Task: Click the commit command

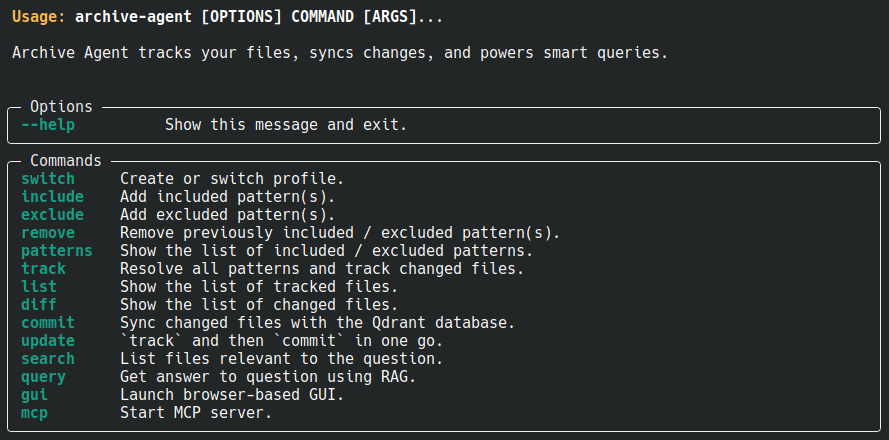Action: click(48, 323)
